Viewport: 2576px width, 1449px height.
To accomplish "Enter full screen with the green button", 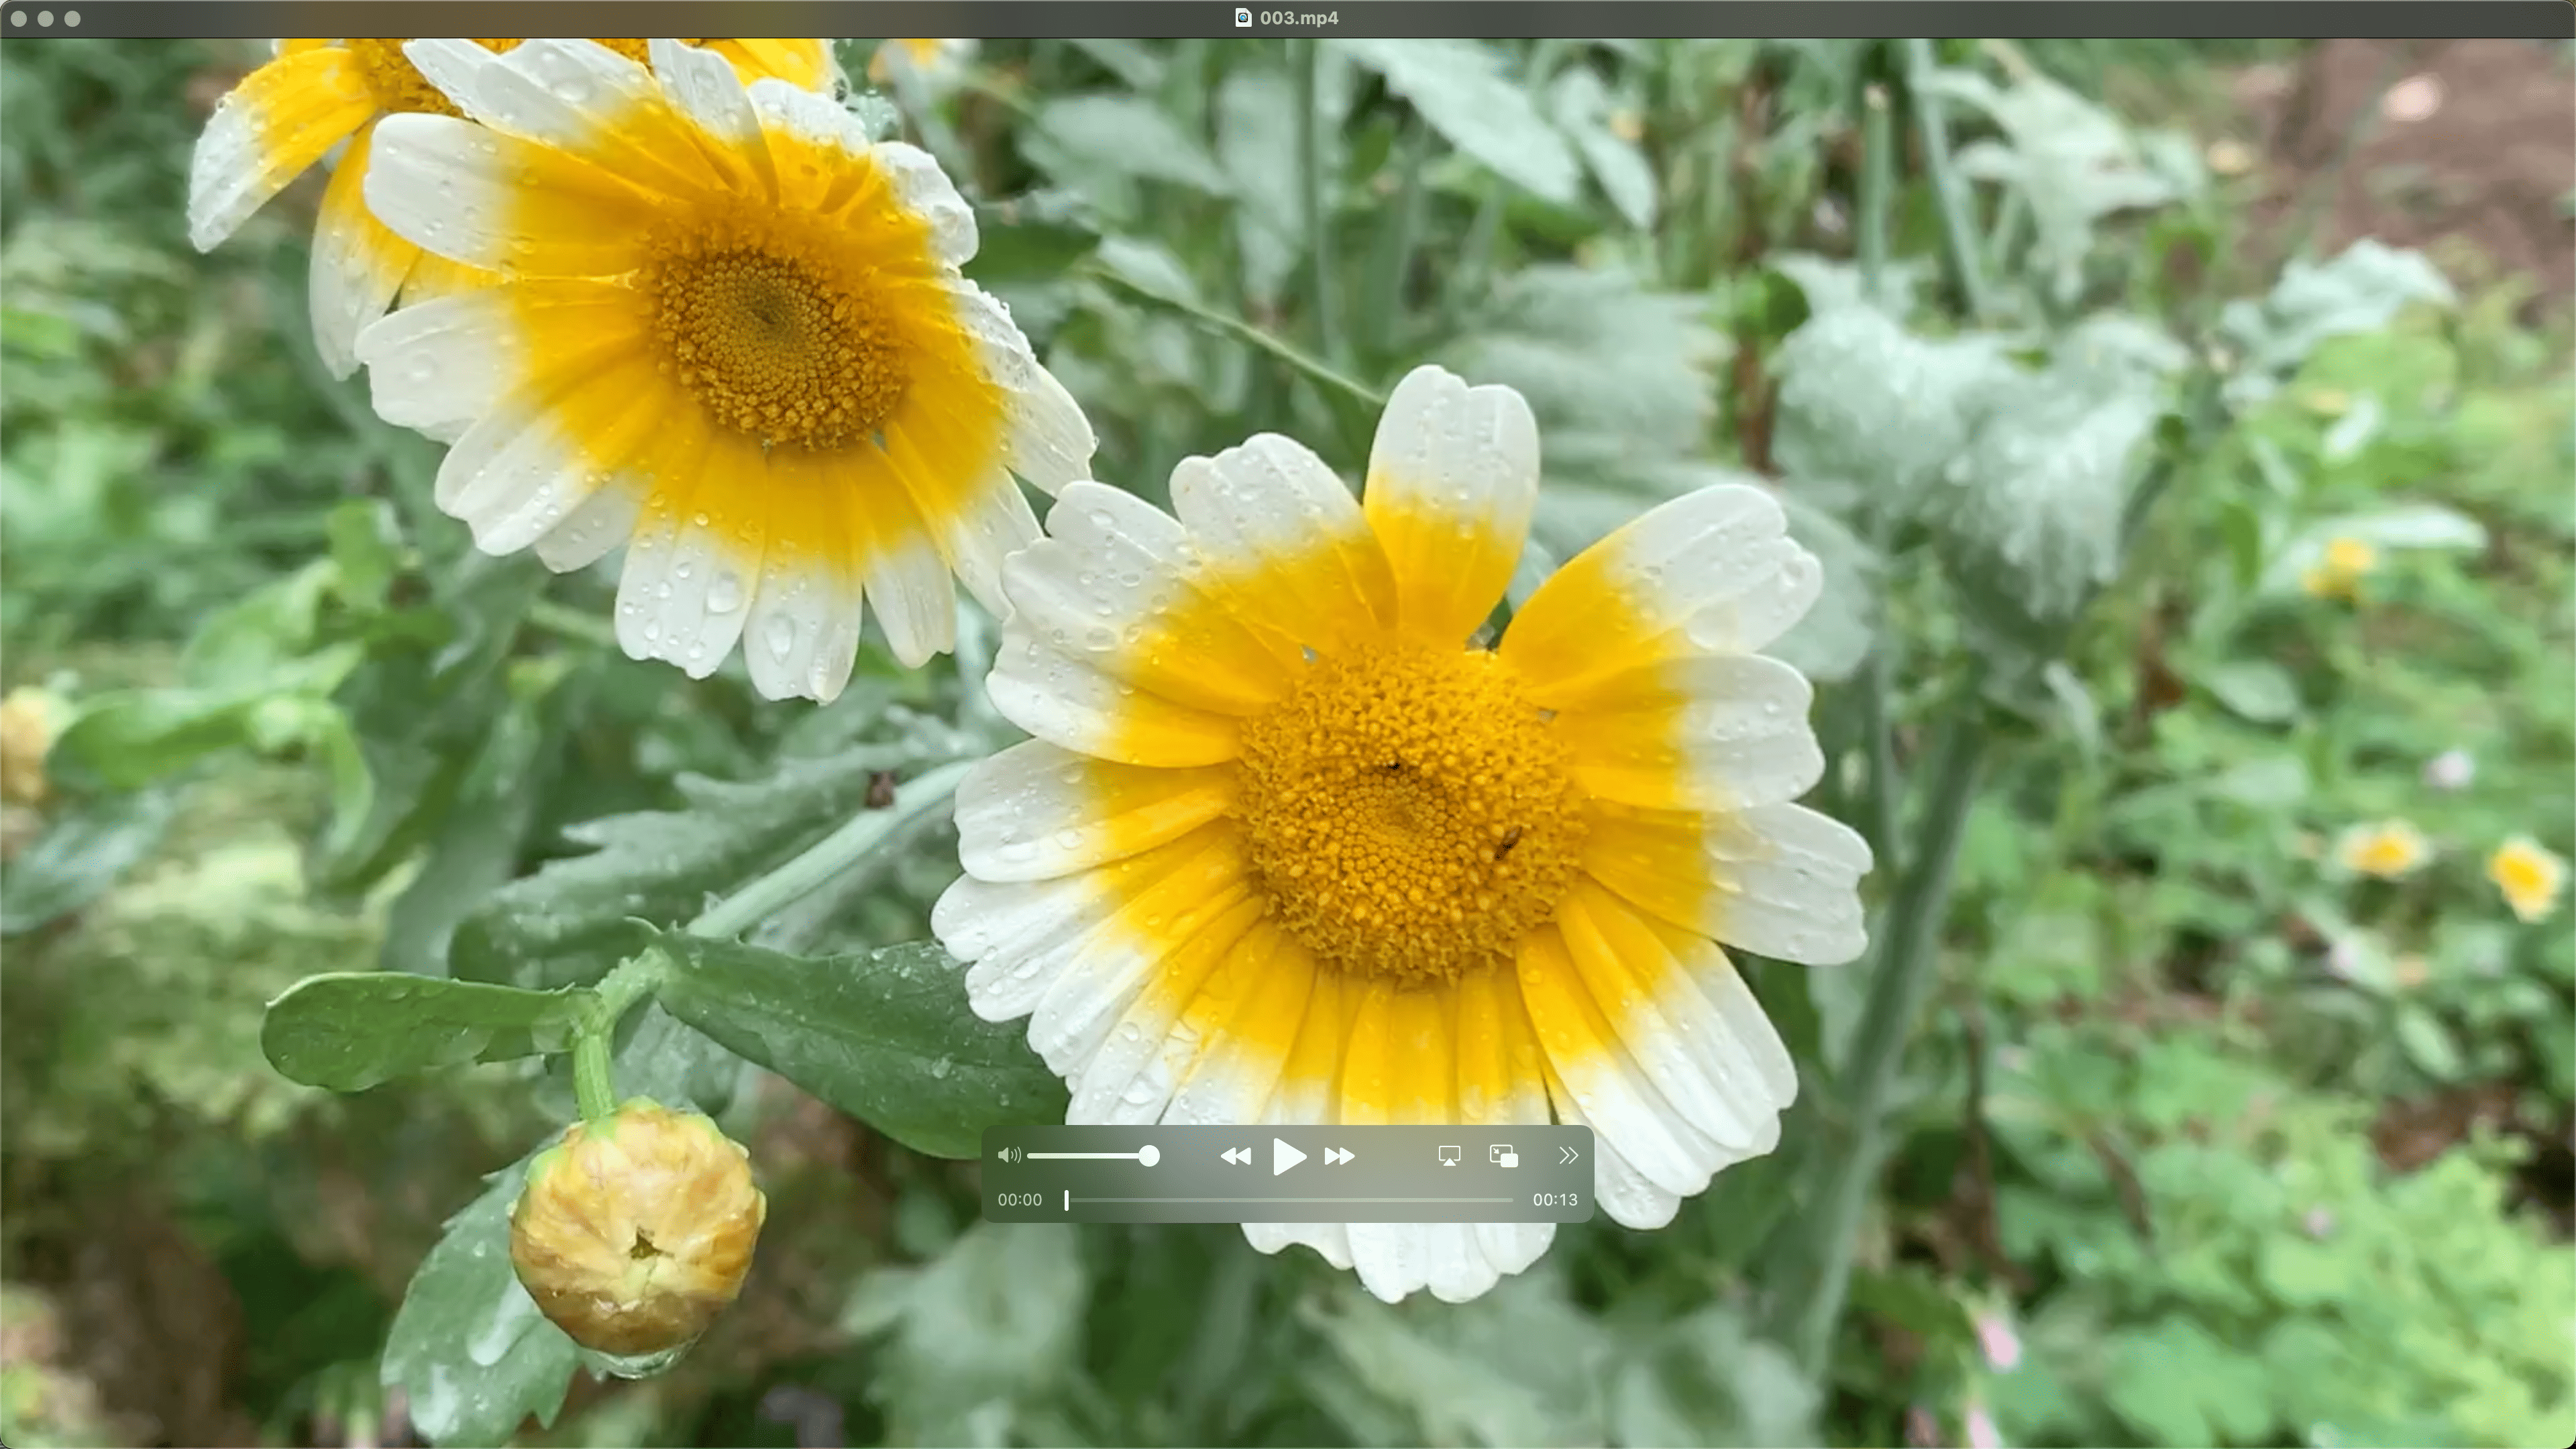I will [72, 18].
